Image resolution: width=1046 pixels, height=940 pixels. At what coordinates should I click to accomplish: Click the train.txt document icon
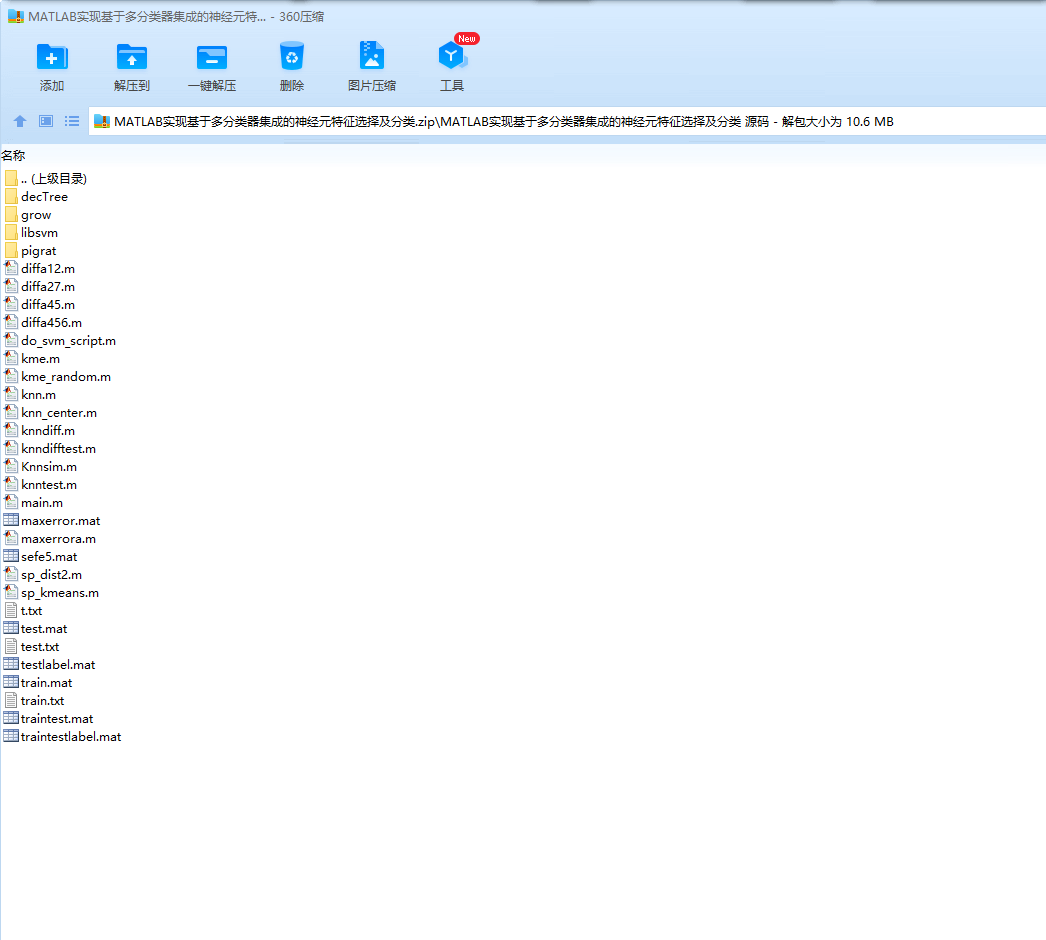tap(11, 700)
